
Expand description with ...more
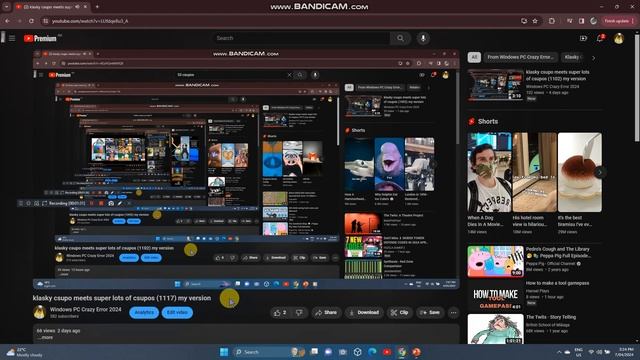point(44,338)
